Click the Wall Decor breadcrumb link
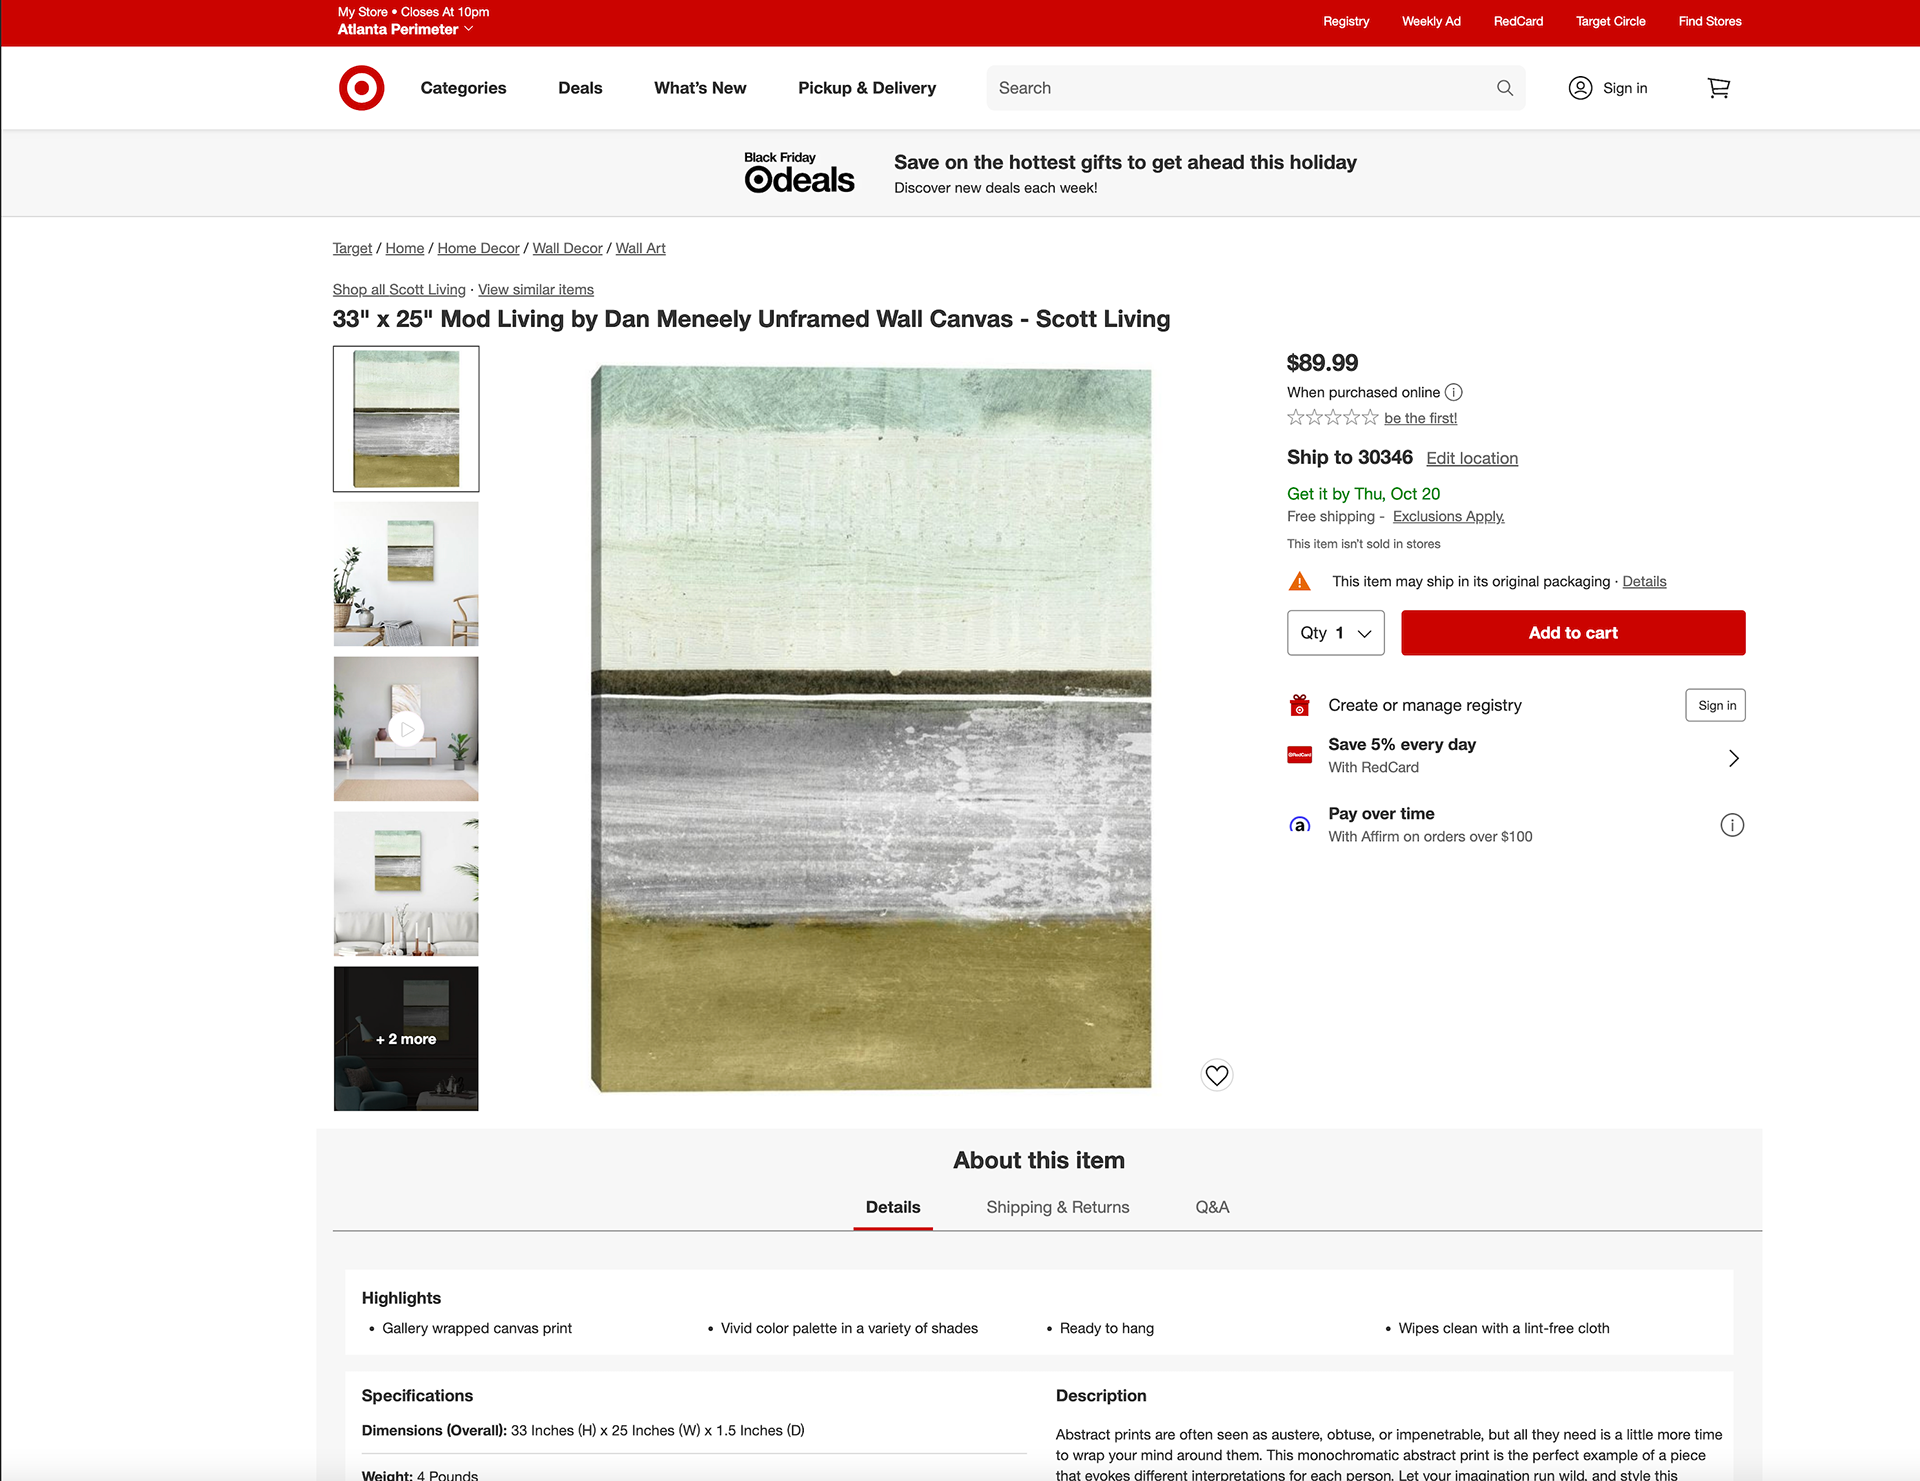 click(x=567, y=248)
